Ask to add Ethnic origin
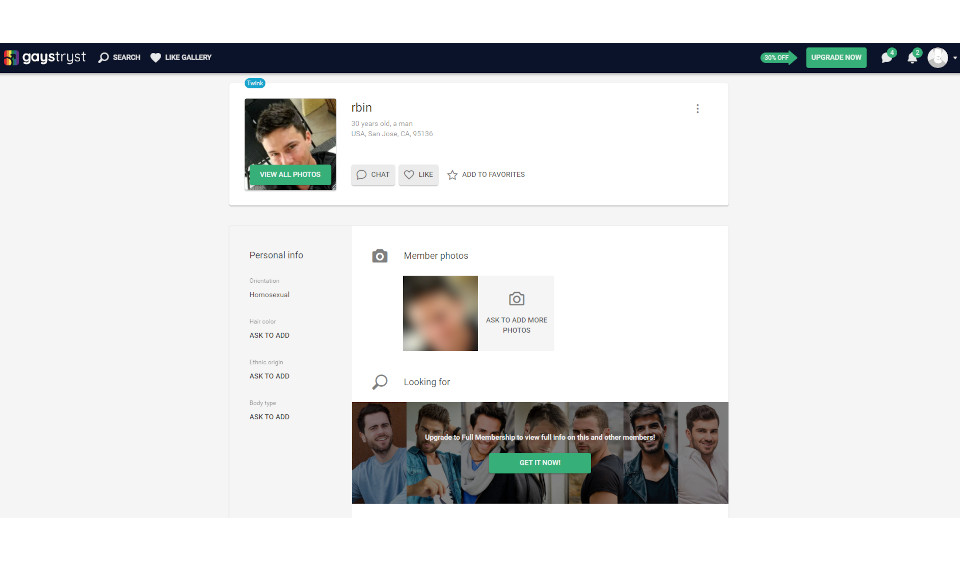 coord(269,376)
